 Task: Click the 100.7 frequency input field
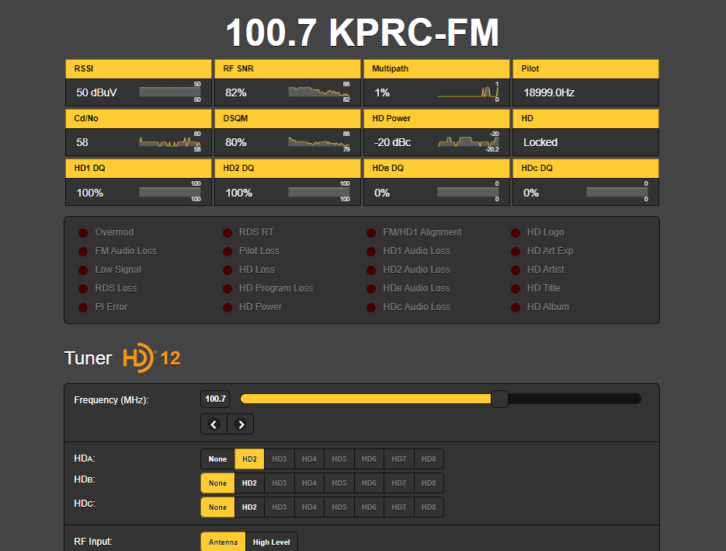coord(215,399)
